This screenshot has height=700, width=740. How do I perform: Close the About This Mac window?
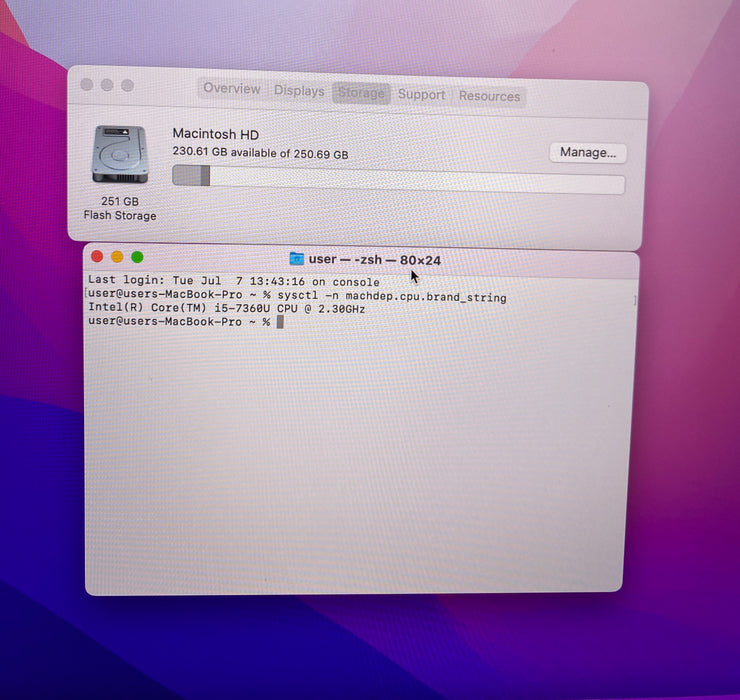(x=87, y=84)
